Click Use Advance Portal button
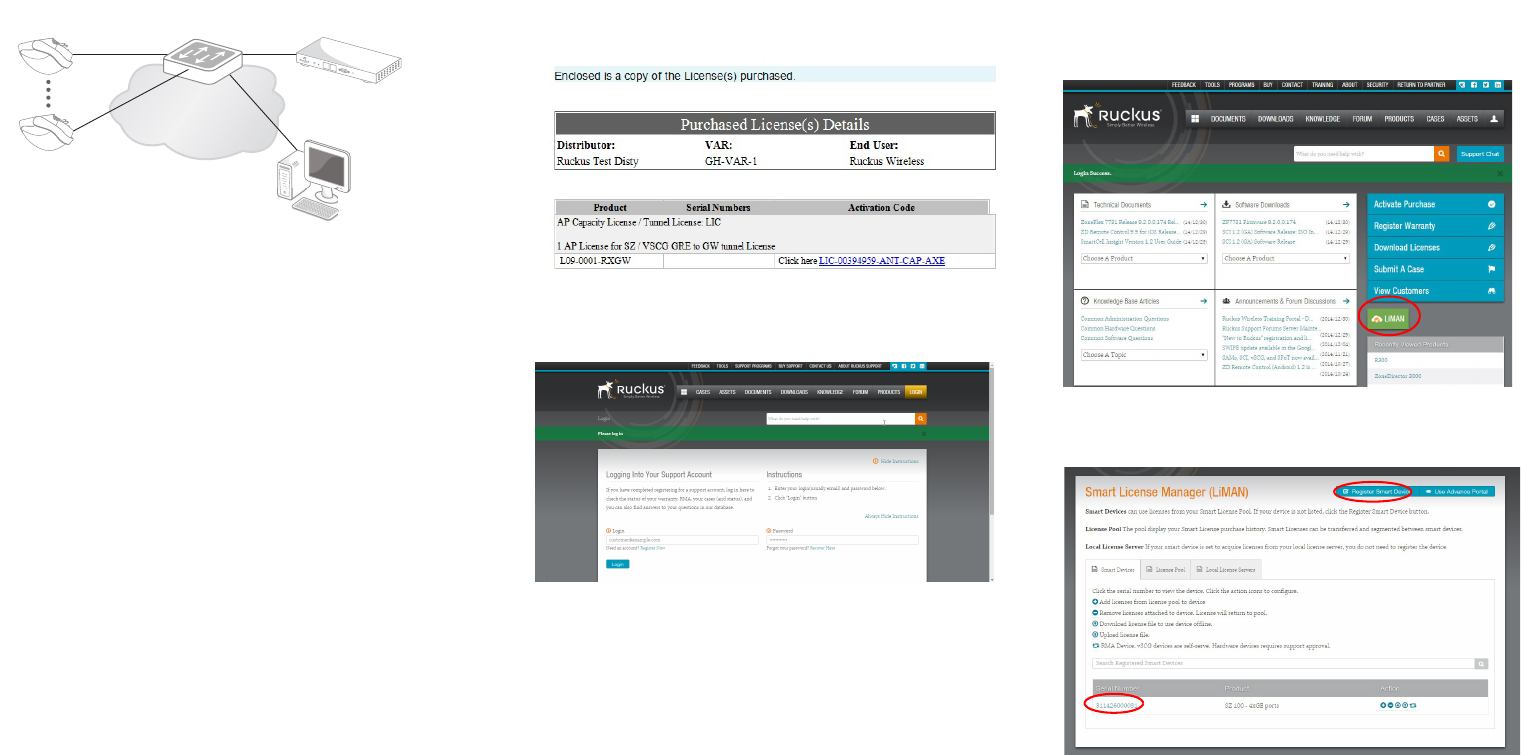The height and width of the screenshot is (755, 1521). [1455, 491]
